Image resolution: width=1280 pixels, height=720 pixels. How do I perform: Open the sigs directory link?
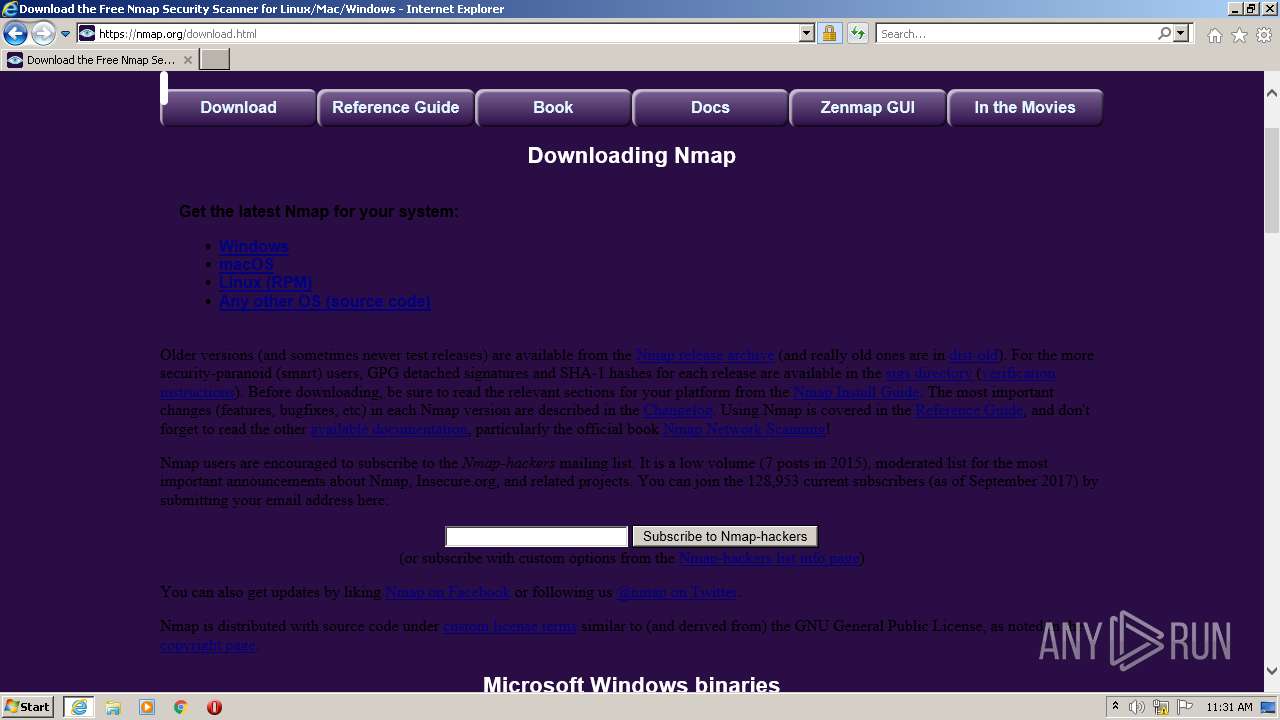click(x=929, y=373)
